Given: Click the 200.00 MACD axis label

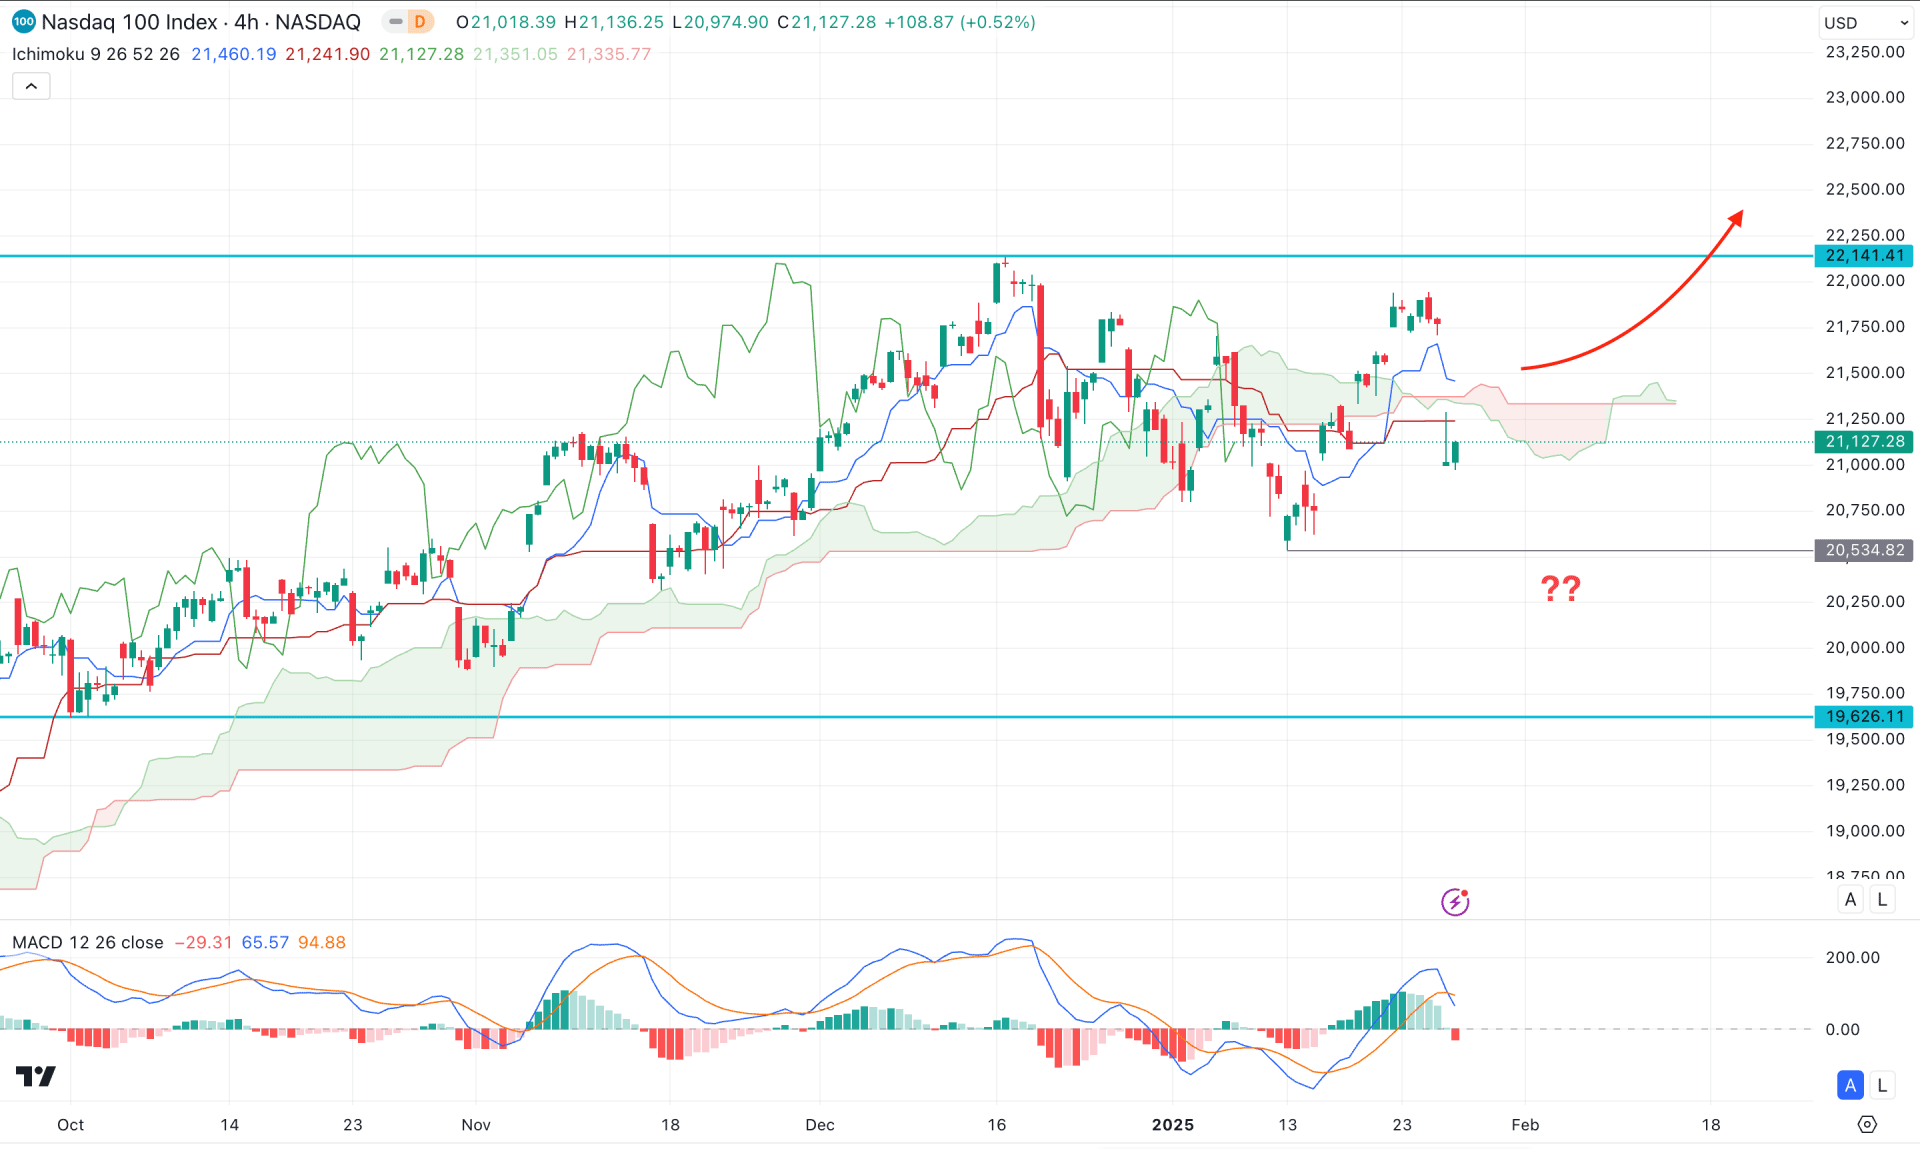Looking at the screenshot, I should [x=1853, y=957].
